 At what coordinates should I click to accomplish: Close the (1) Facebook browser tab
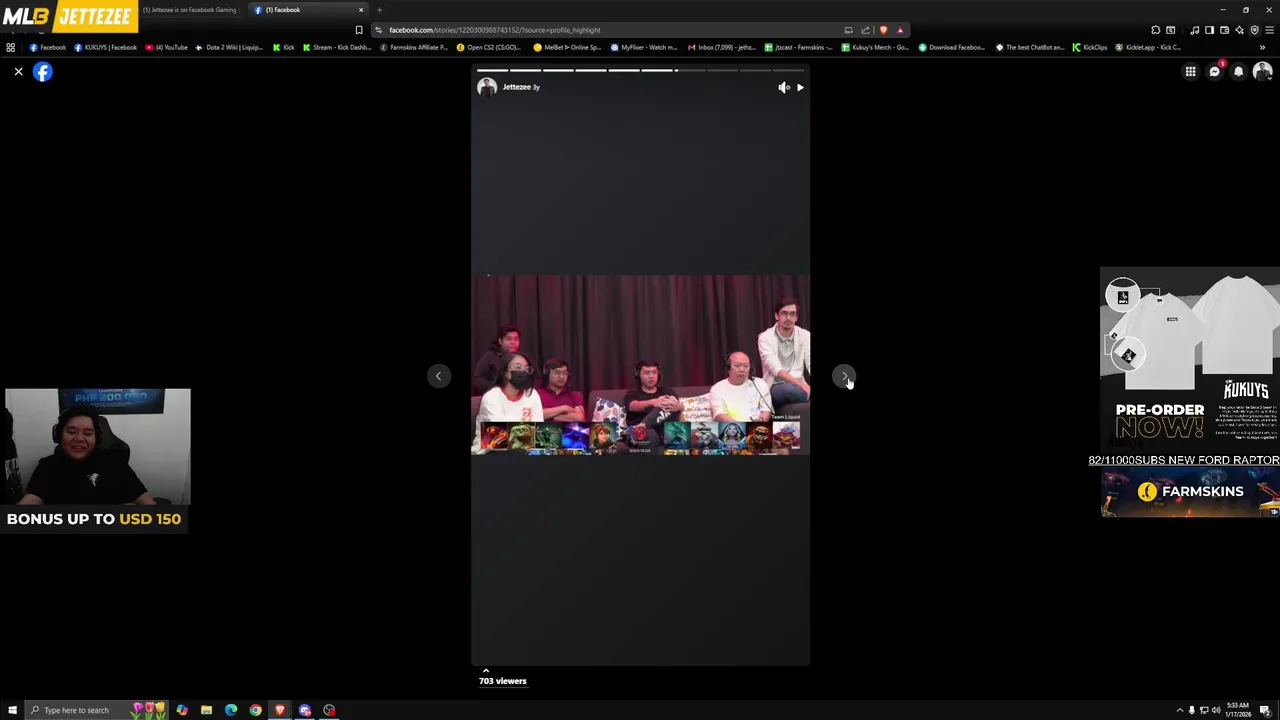tap(361, 10)
